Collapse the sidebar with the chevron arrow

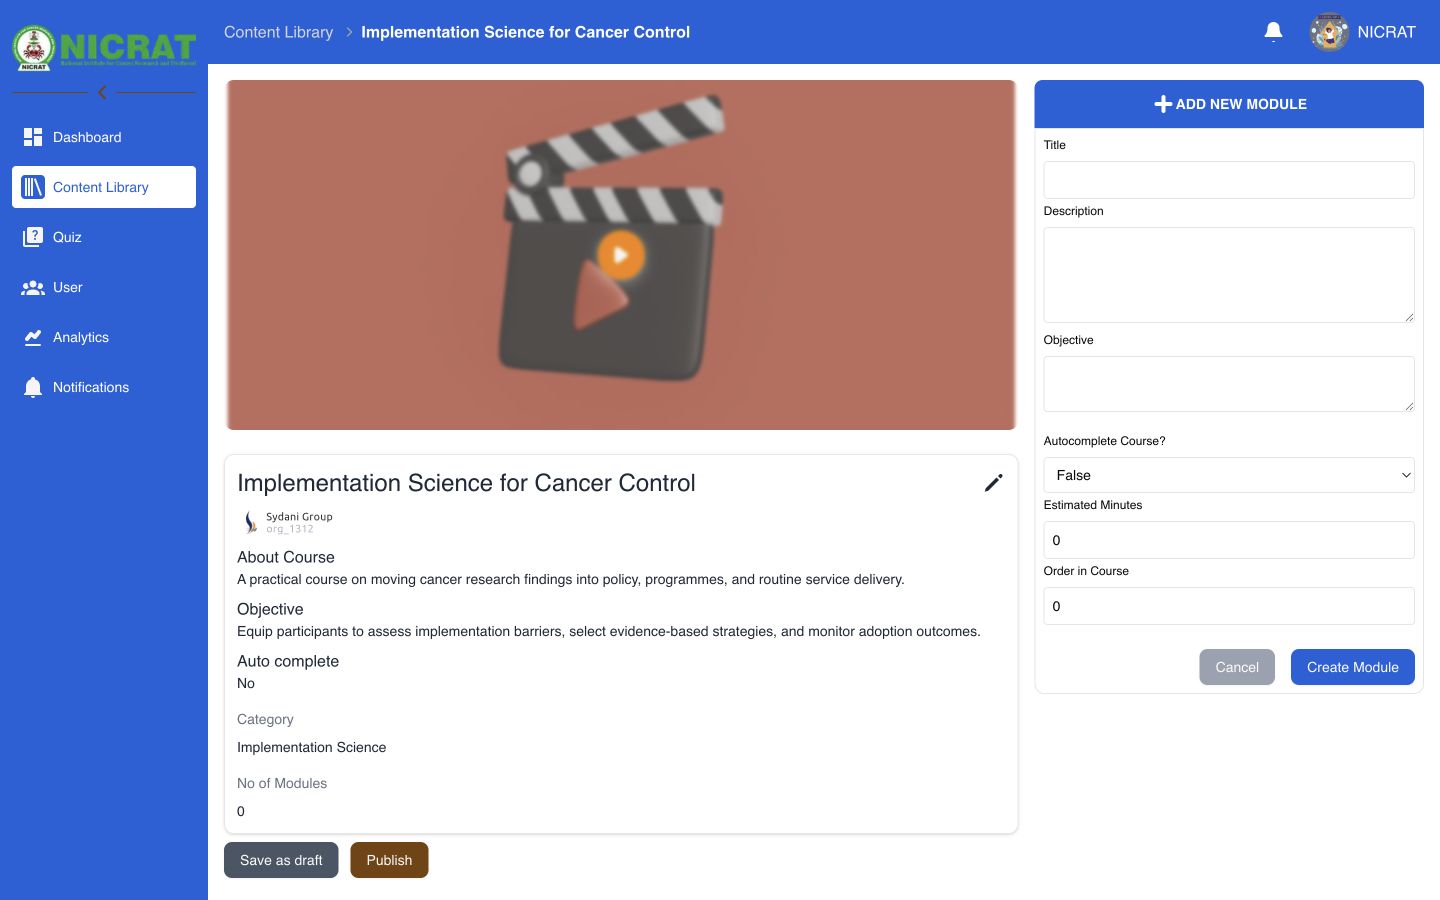coord(102,92)
